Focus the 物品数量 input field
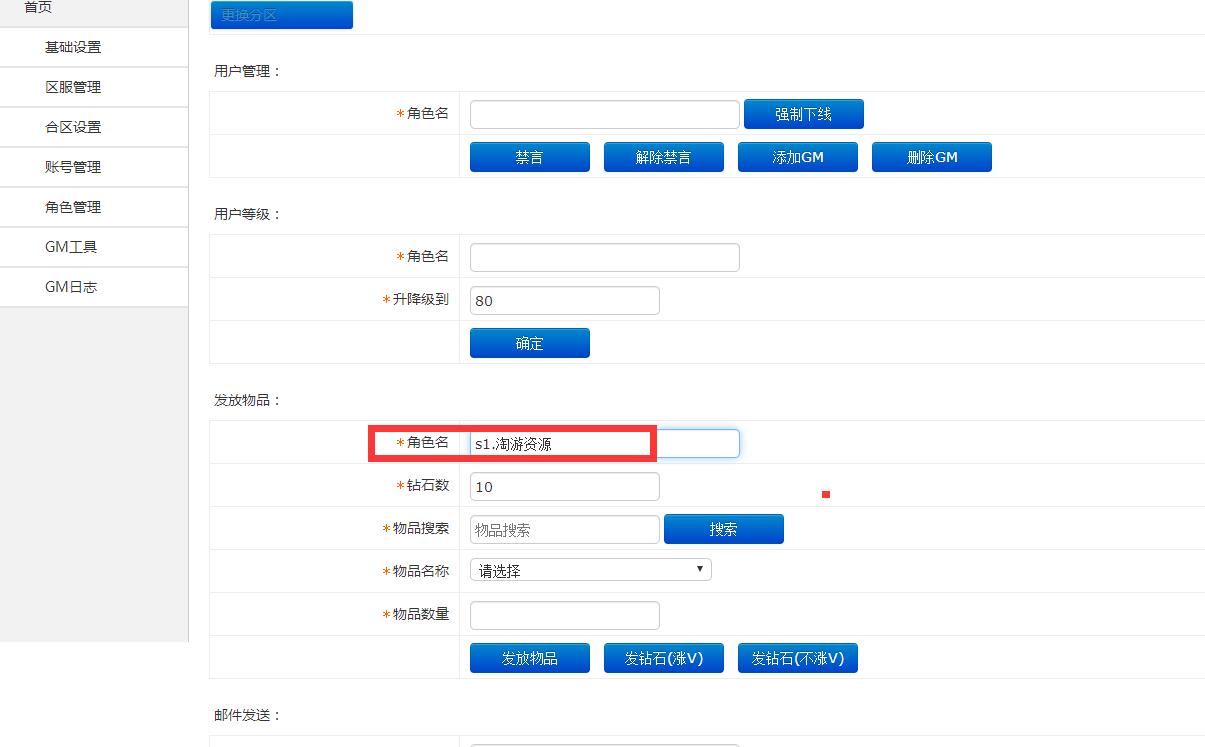The height and width of the screenshot is (747, 1205). tap(564, 615)
